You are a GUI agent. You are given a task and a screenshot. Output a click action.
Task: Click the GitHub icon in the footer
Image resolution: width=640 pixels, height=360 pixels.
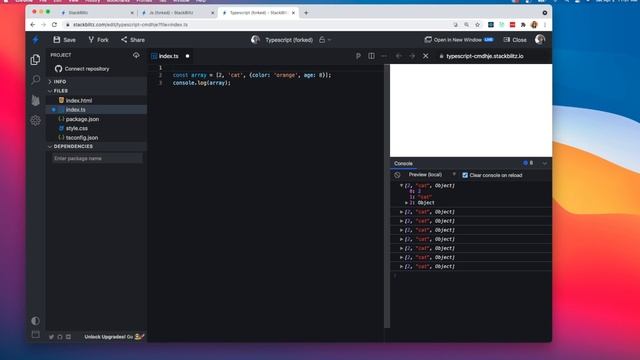(60, 337)
